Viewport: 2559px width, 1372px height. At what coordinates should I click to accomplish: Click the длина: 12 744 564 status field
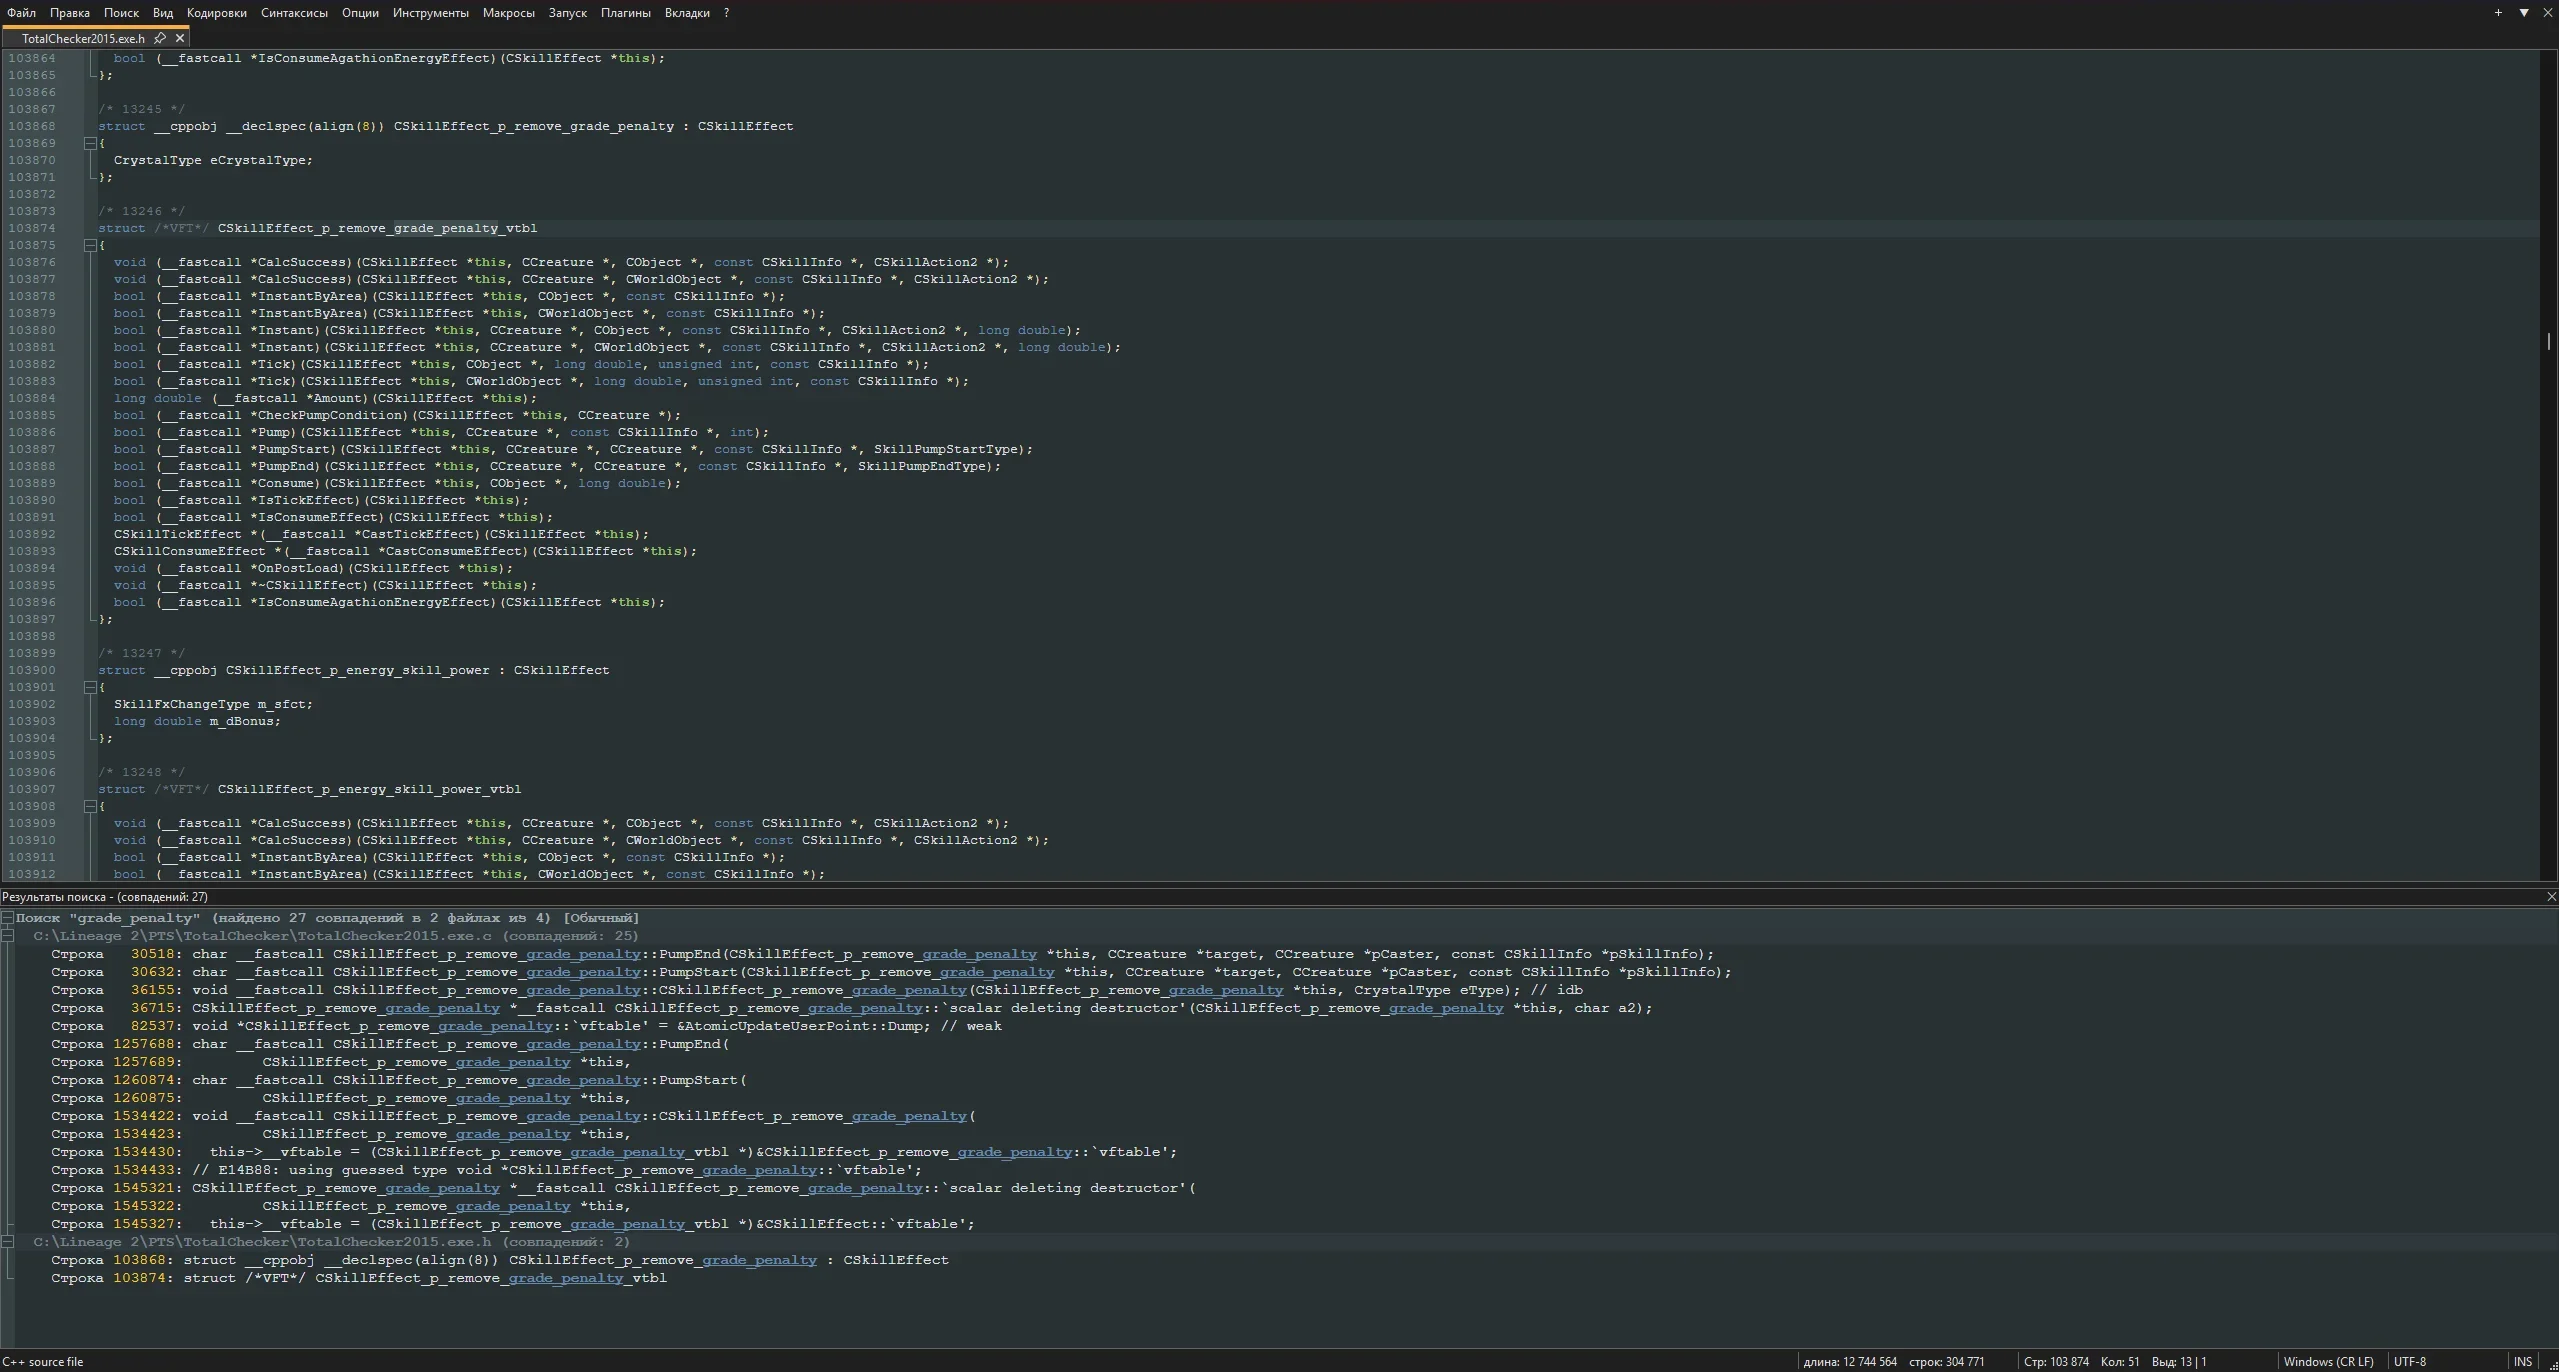pos(1850,1362)
